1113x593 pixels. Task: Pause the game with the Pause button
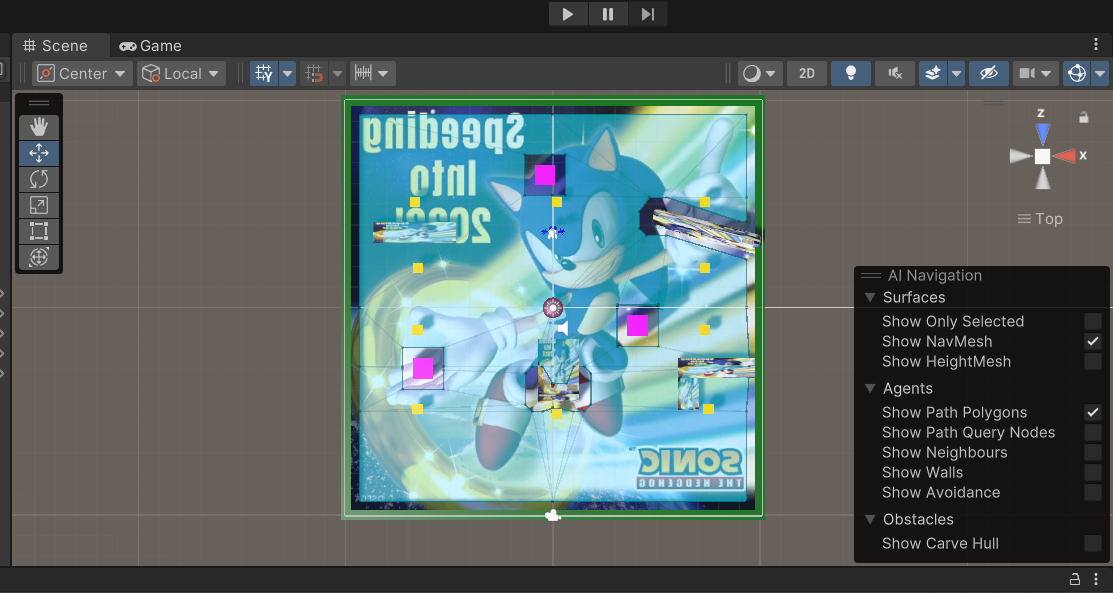point(608,14)
